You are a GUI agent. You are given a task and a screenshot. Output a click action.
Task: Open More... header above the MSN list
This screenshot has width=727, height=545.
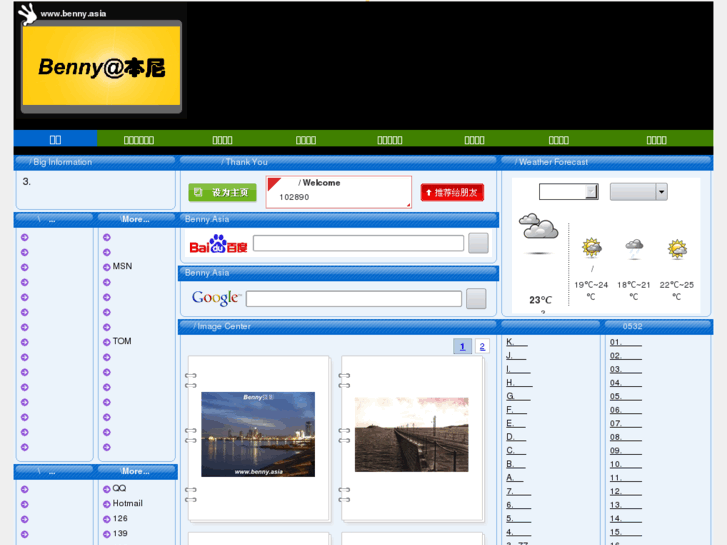135,219
